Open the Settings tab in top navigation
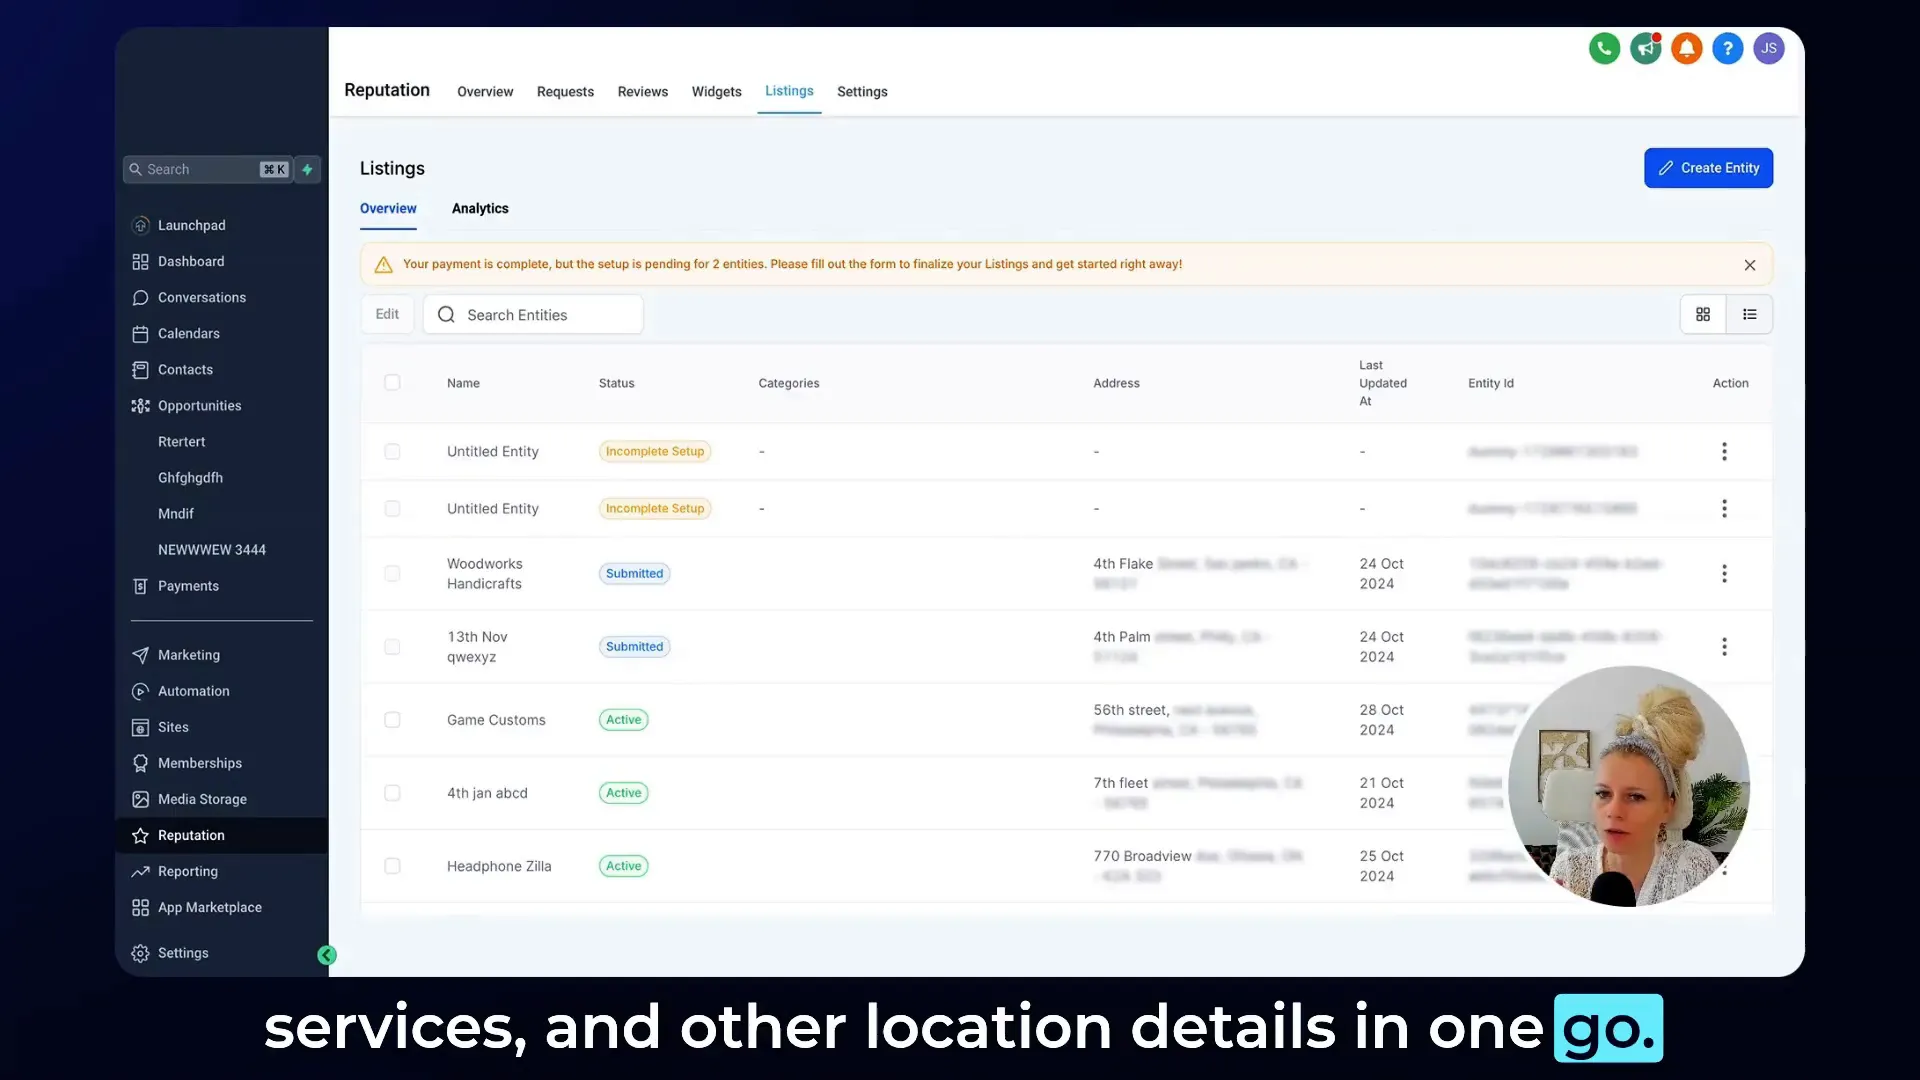 pos(862,91)
